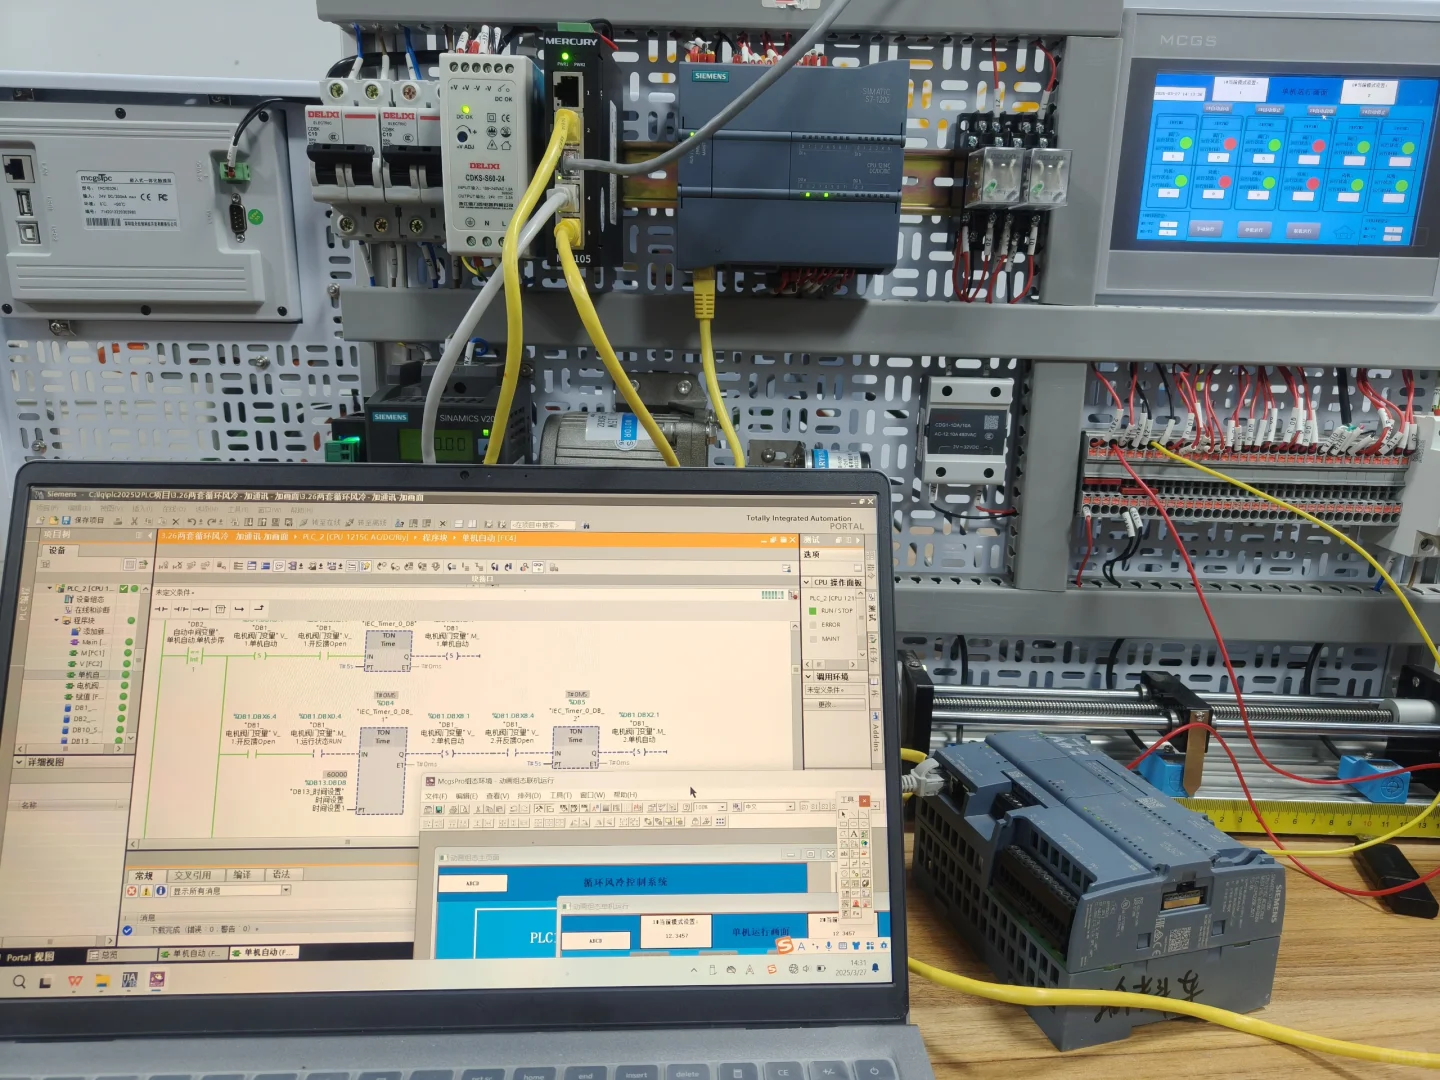Collapse the 项目树 panel arrow
1440x1080 pixels.
[x=150, y=536]
